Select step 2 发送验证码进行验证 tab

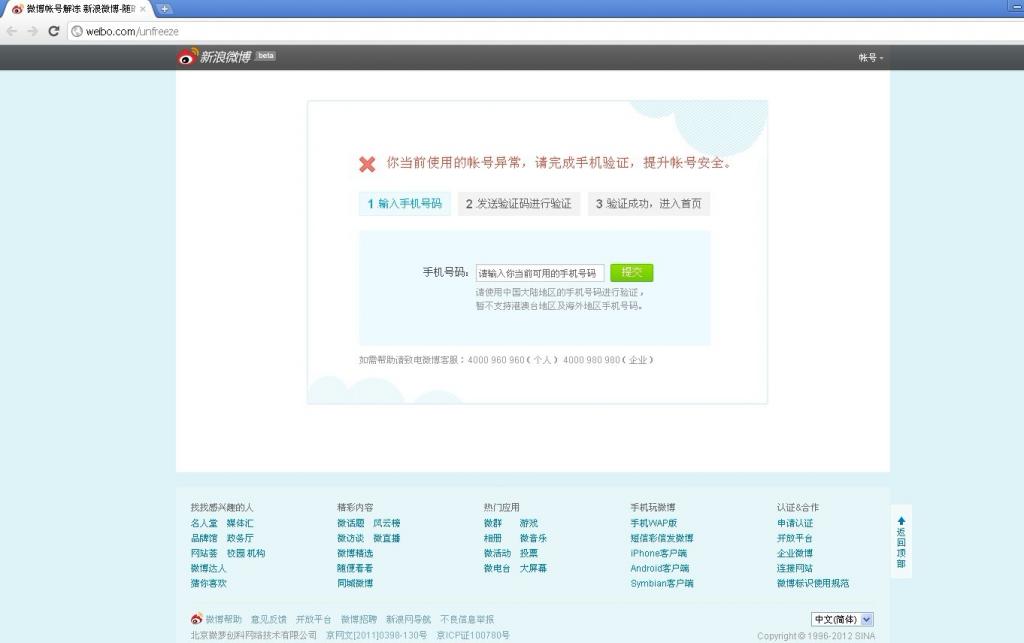click(518, 204)
